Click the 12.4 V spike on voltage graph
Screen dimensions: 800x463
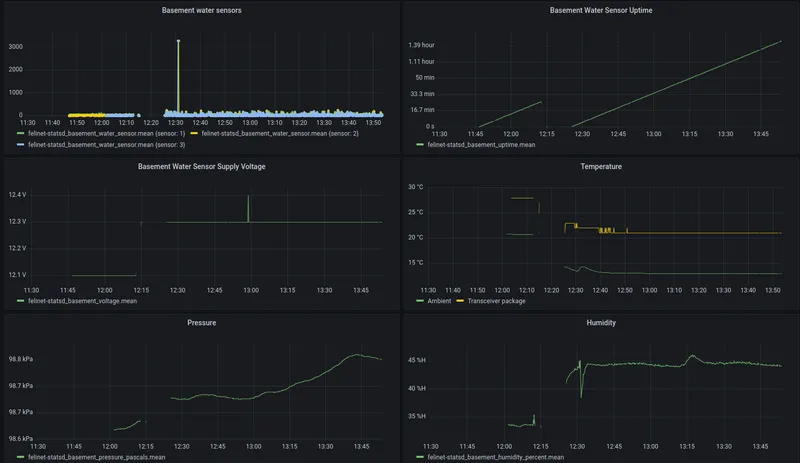[248, 196]
